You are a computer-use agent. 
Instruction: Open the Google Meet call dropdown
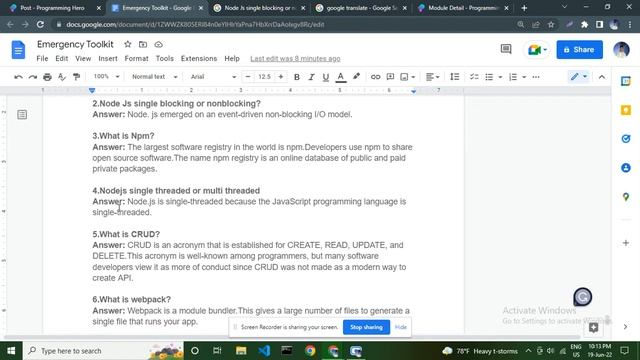pyautogui.click(x=537, y=50)
